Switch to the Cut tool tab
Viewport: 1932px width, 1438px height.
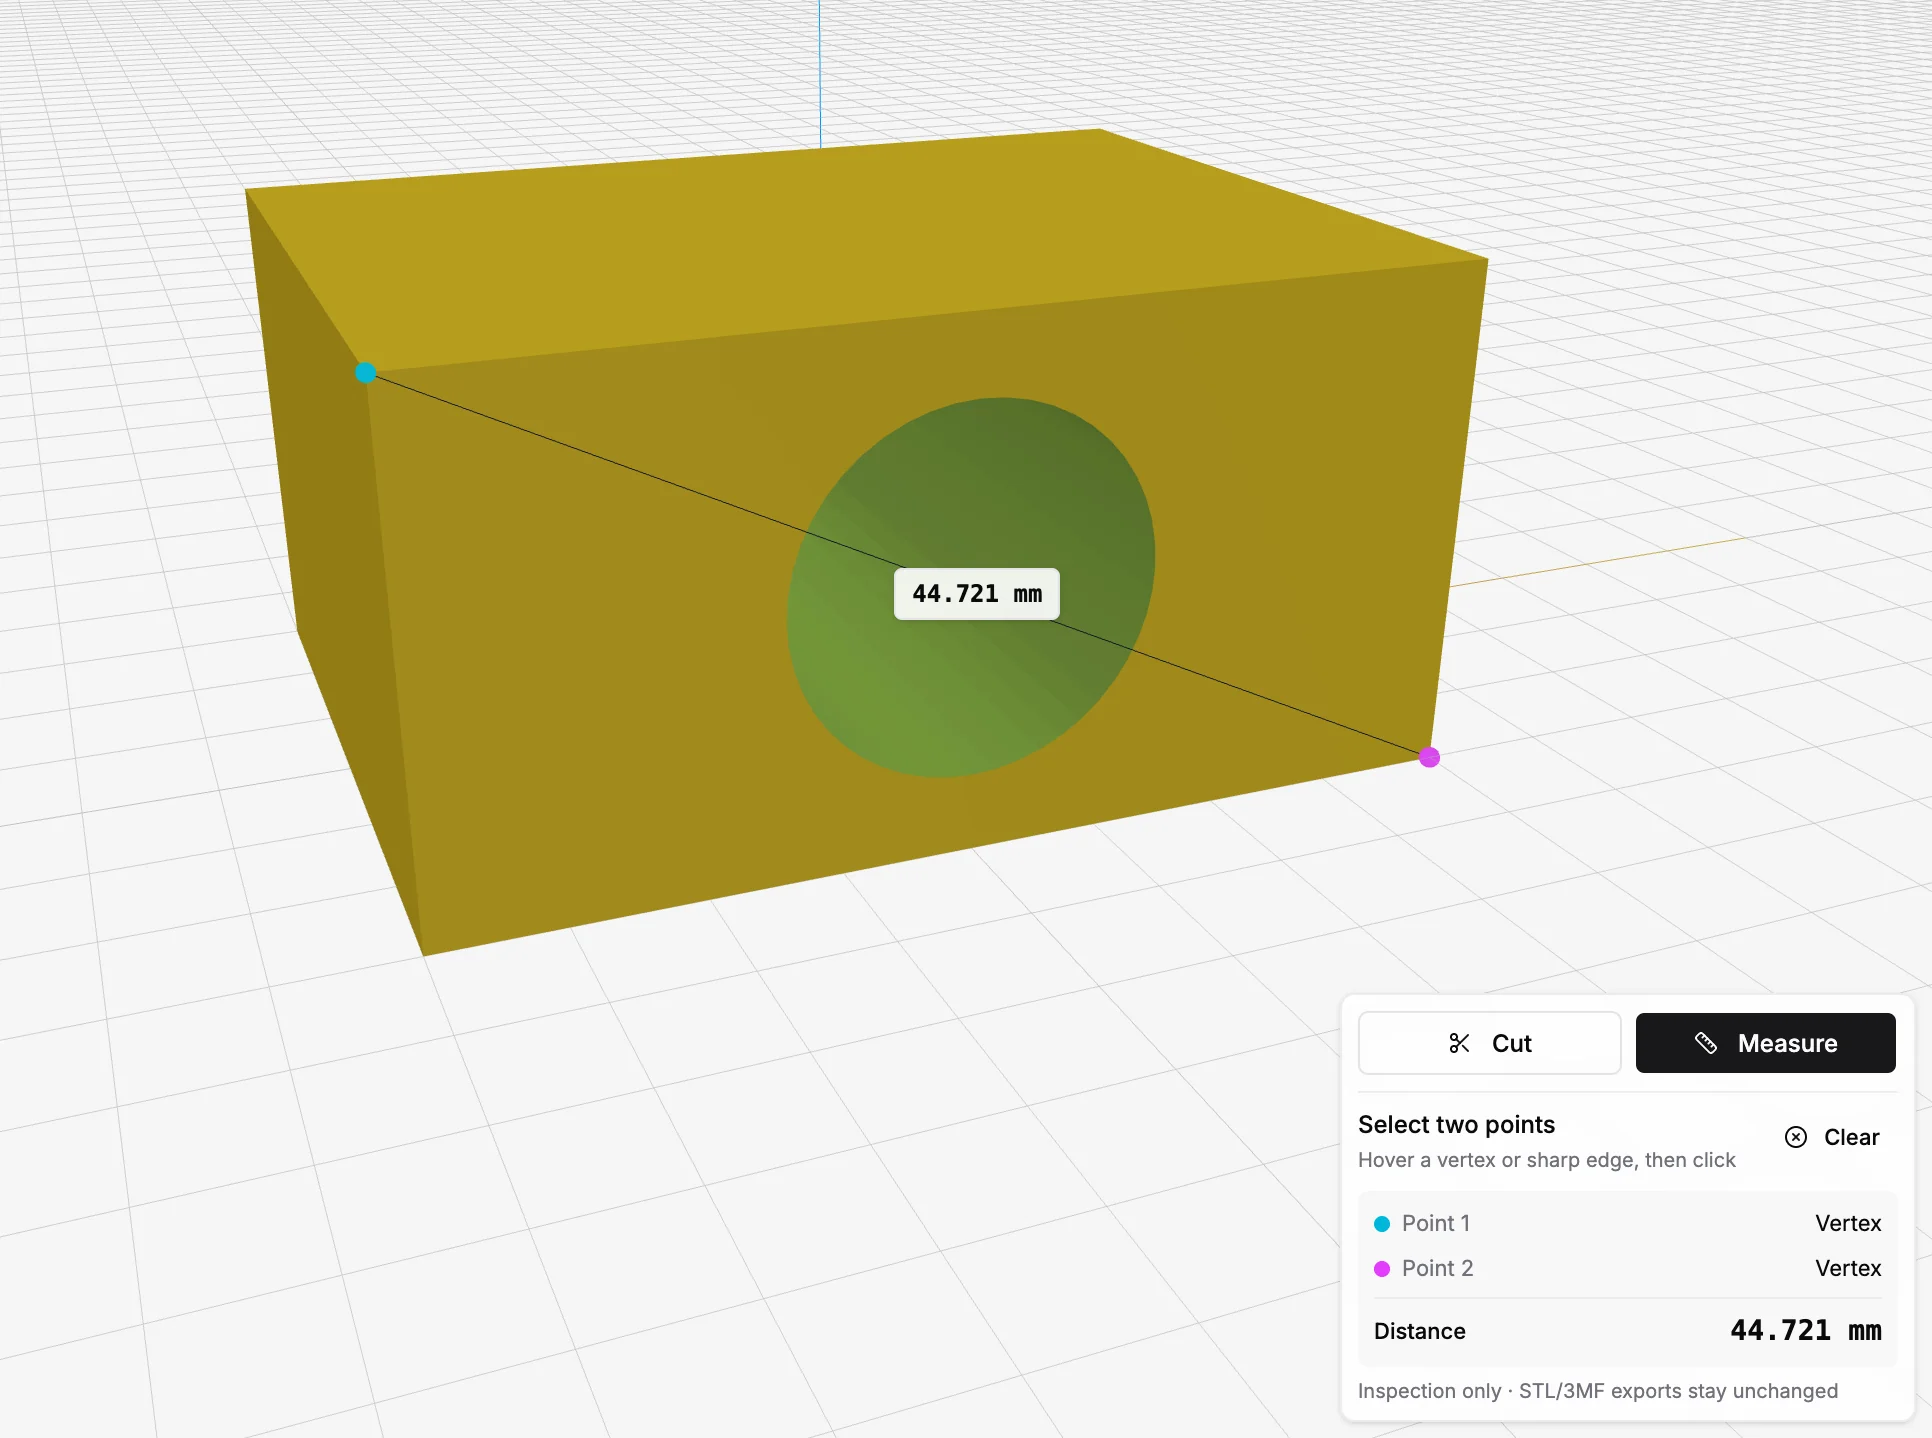[1489, 1043]
